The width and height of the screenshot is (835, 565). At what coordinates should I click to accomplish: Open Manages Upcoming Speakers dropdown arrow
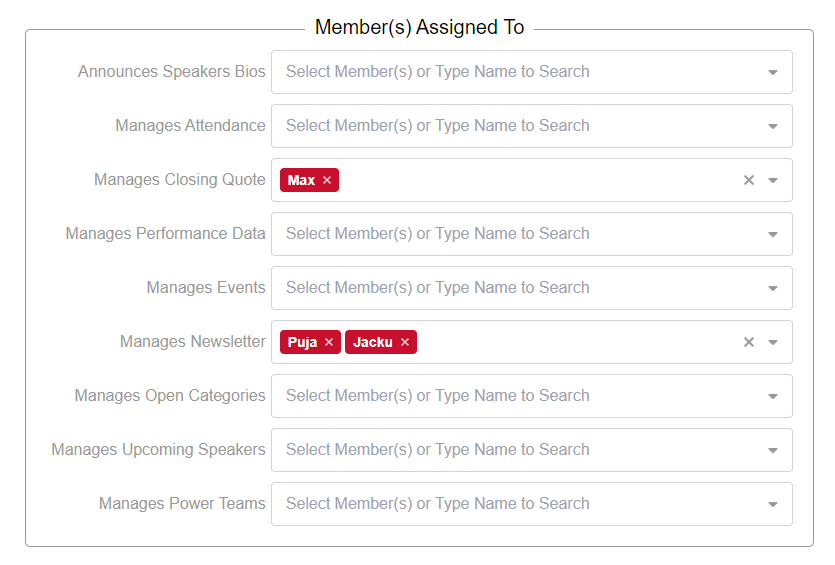click(773, 451)
